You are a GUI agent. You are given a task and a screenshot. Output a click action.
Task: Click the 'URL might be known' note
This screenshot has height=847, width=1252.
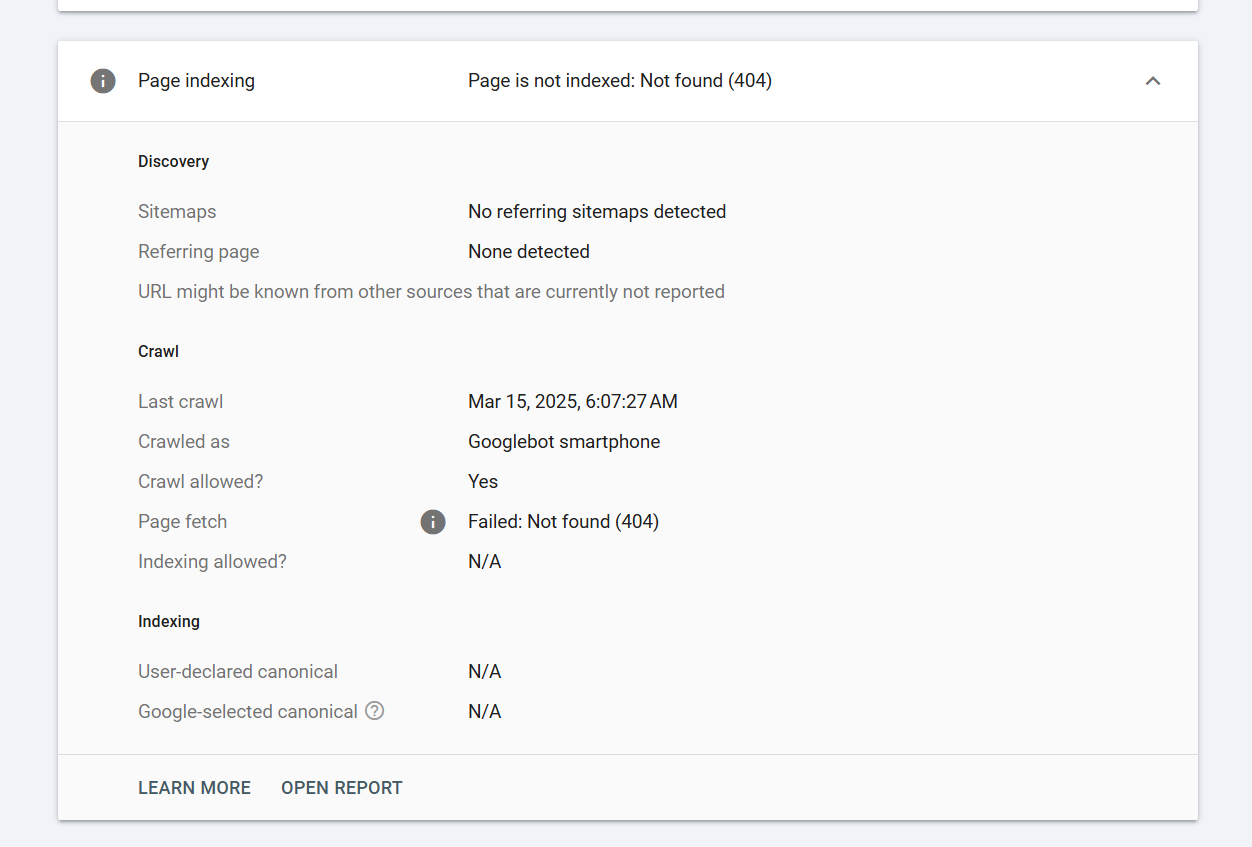[x=431, y=292]
